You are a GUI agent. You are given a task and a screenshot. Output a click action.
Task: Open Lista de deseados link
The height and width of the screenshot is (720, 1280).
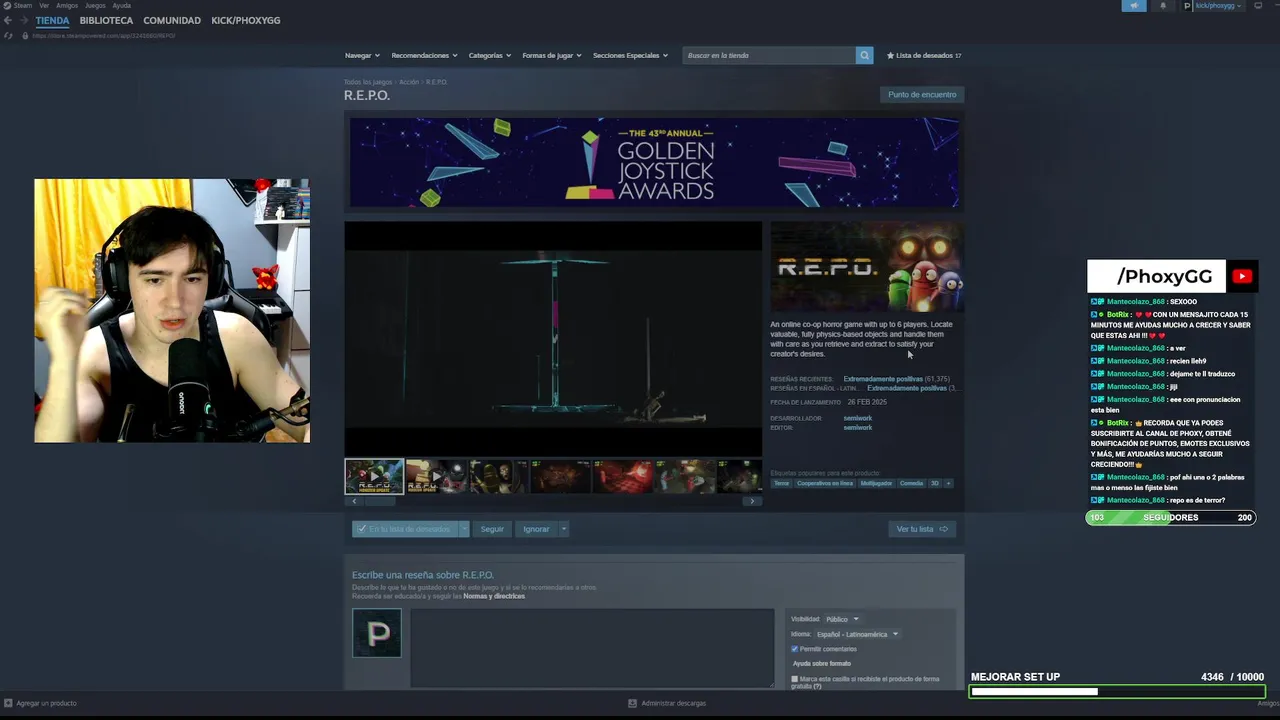[924, 55]
